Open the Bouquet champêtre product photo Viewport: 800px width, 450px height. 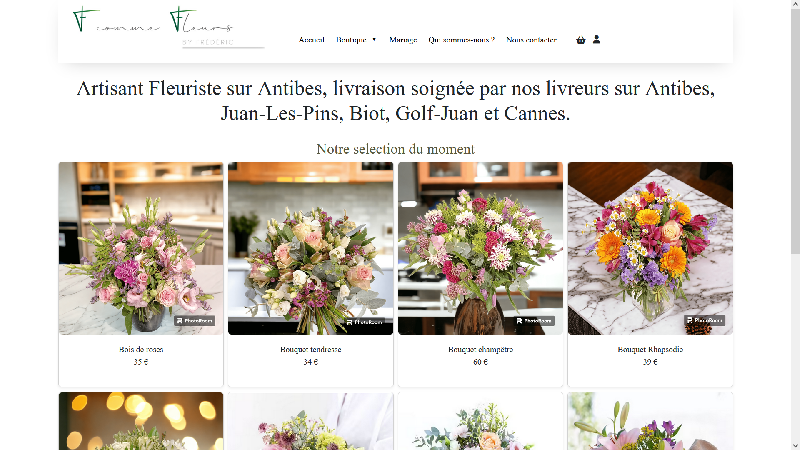click(x=480, y=248)
